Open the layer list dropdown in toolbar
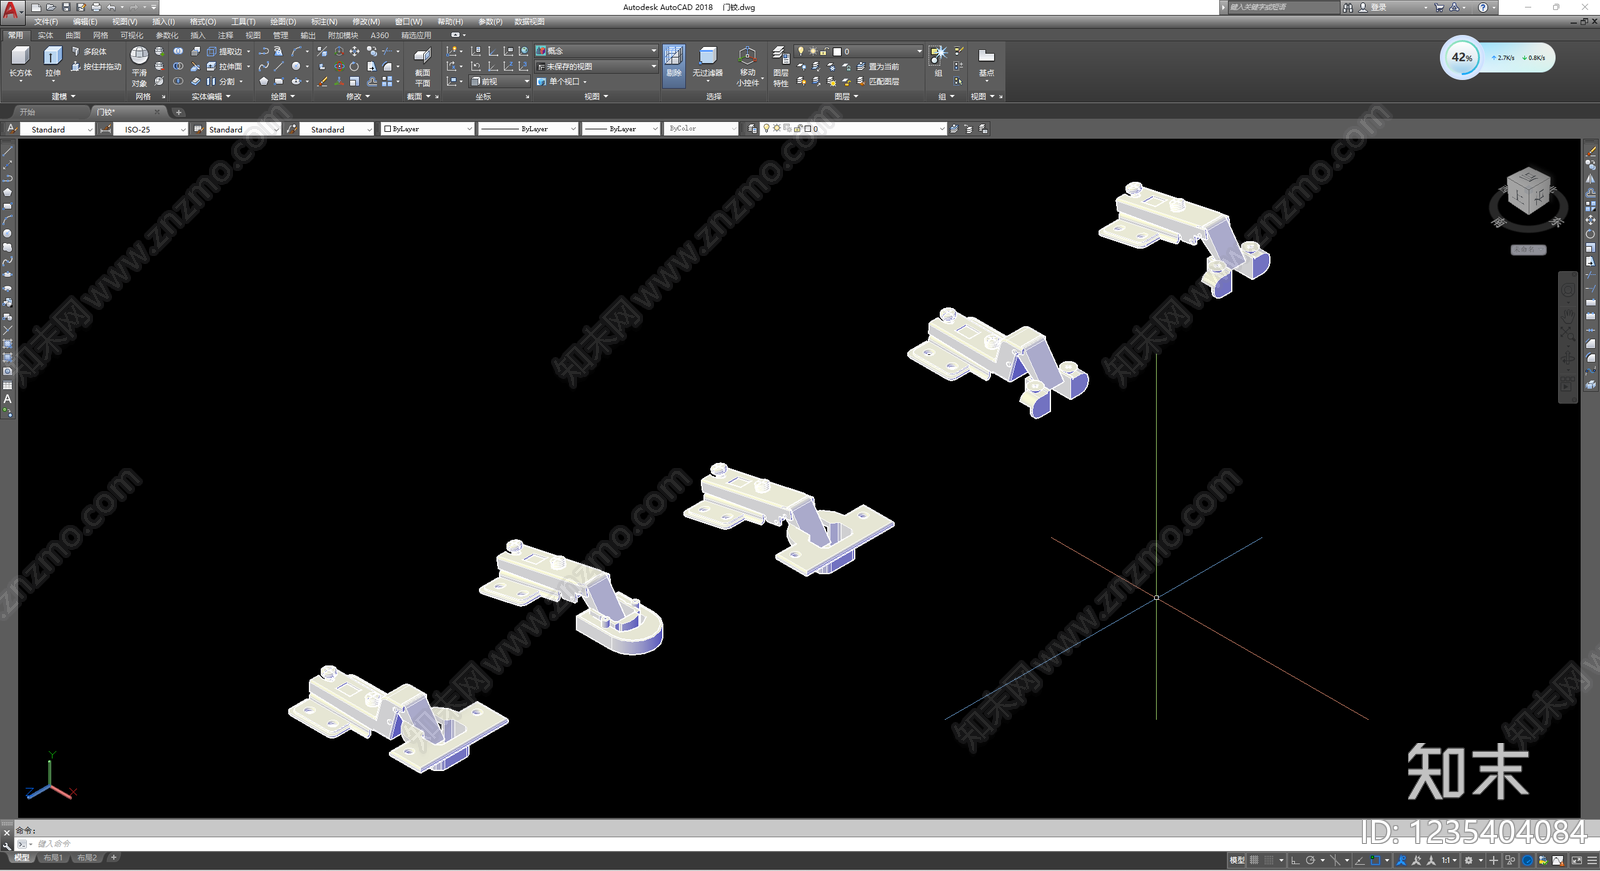 point(853,129)
